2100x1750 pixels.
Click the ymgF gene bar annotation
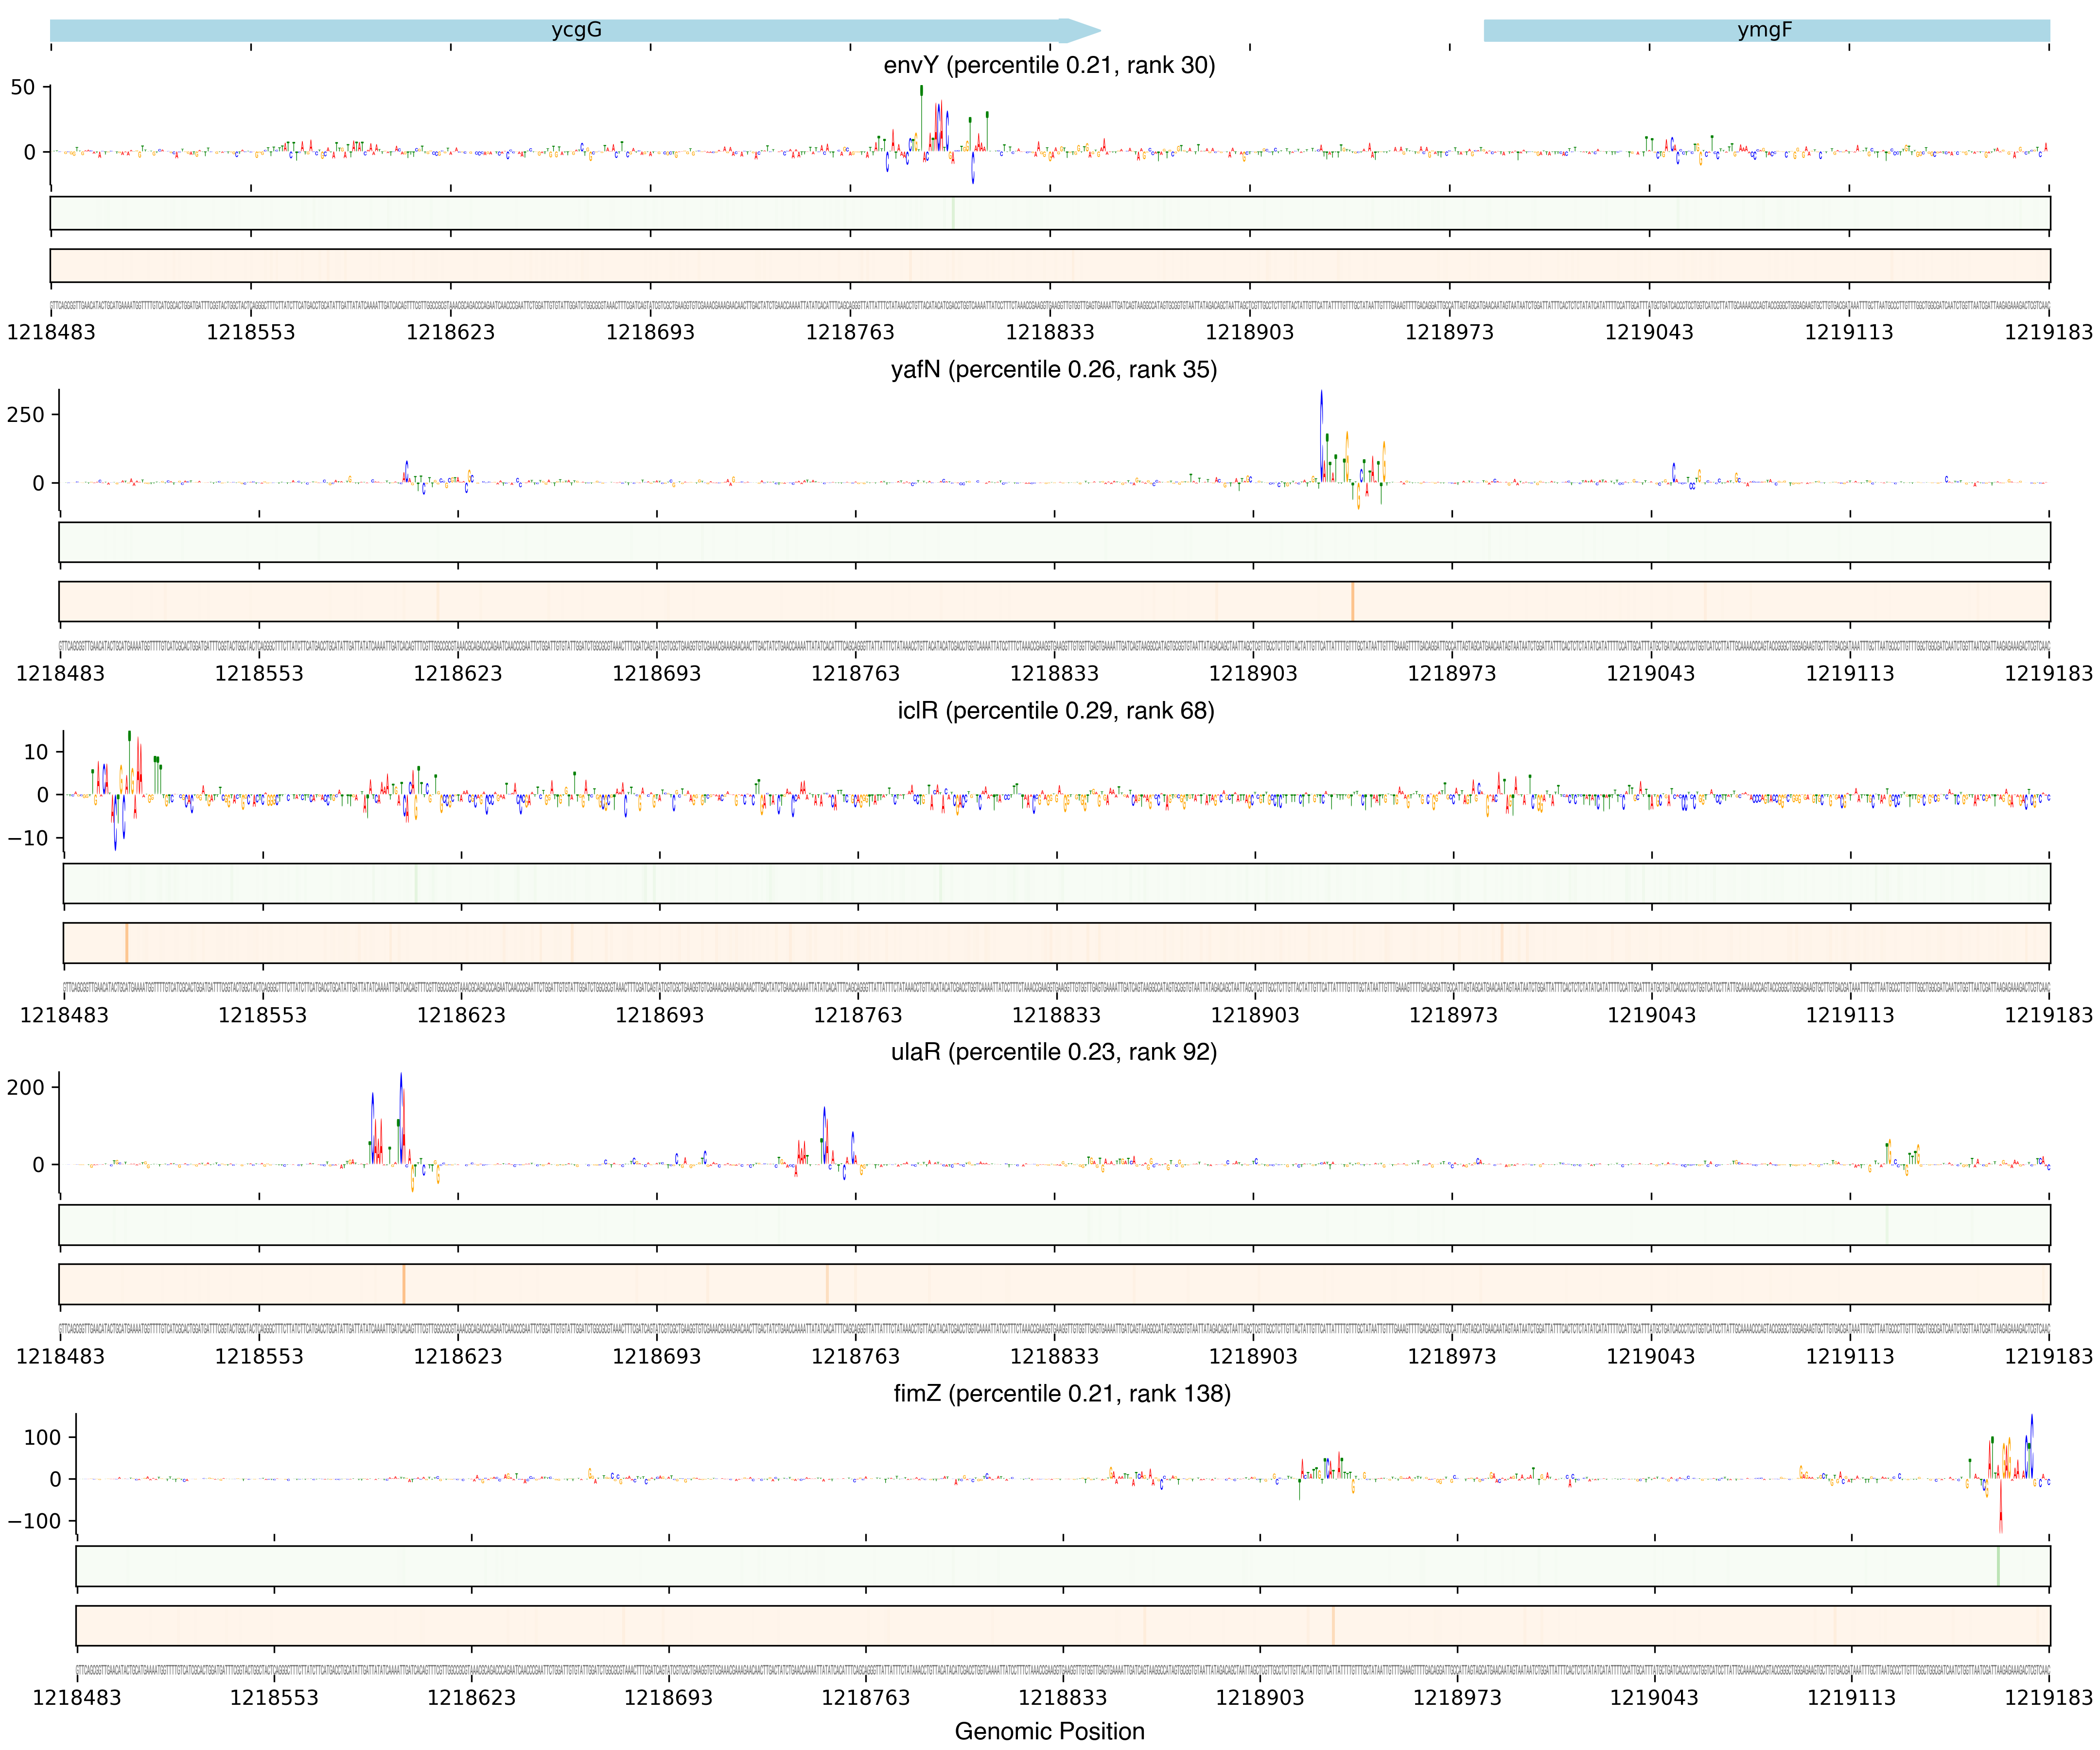[1765, 30]
